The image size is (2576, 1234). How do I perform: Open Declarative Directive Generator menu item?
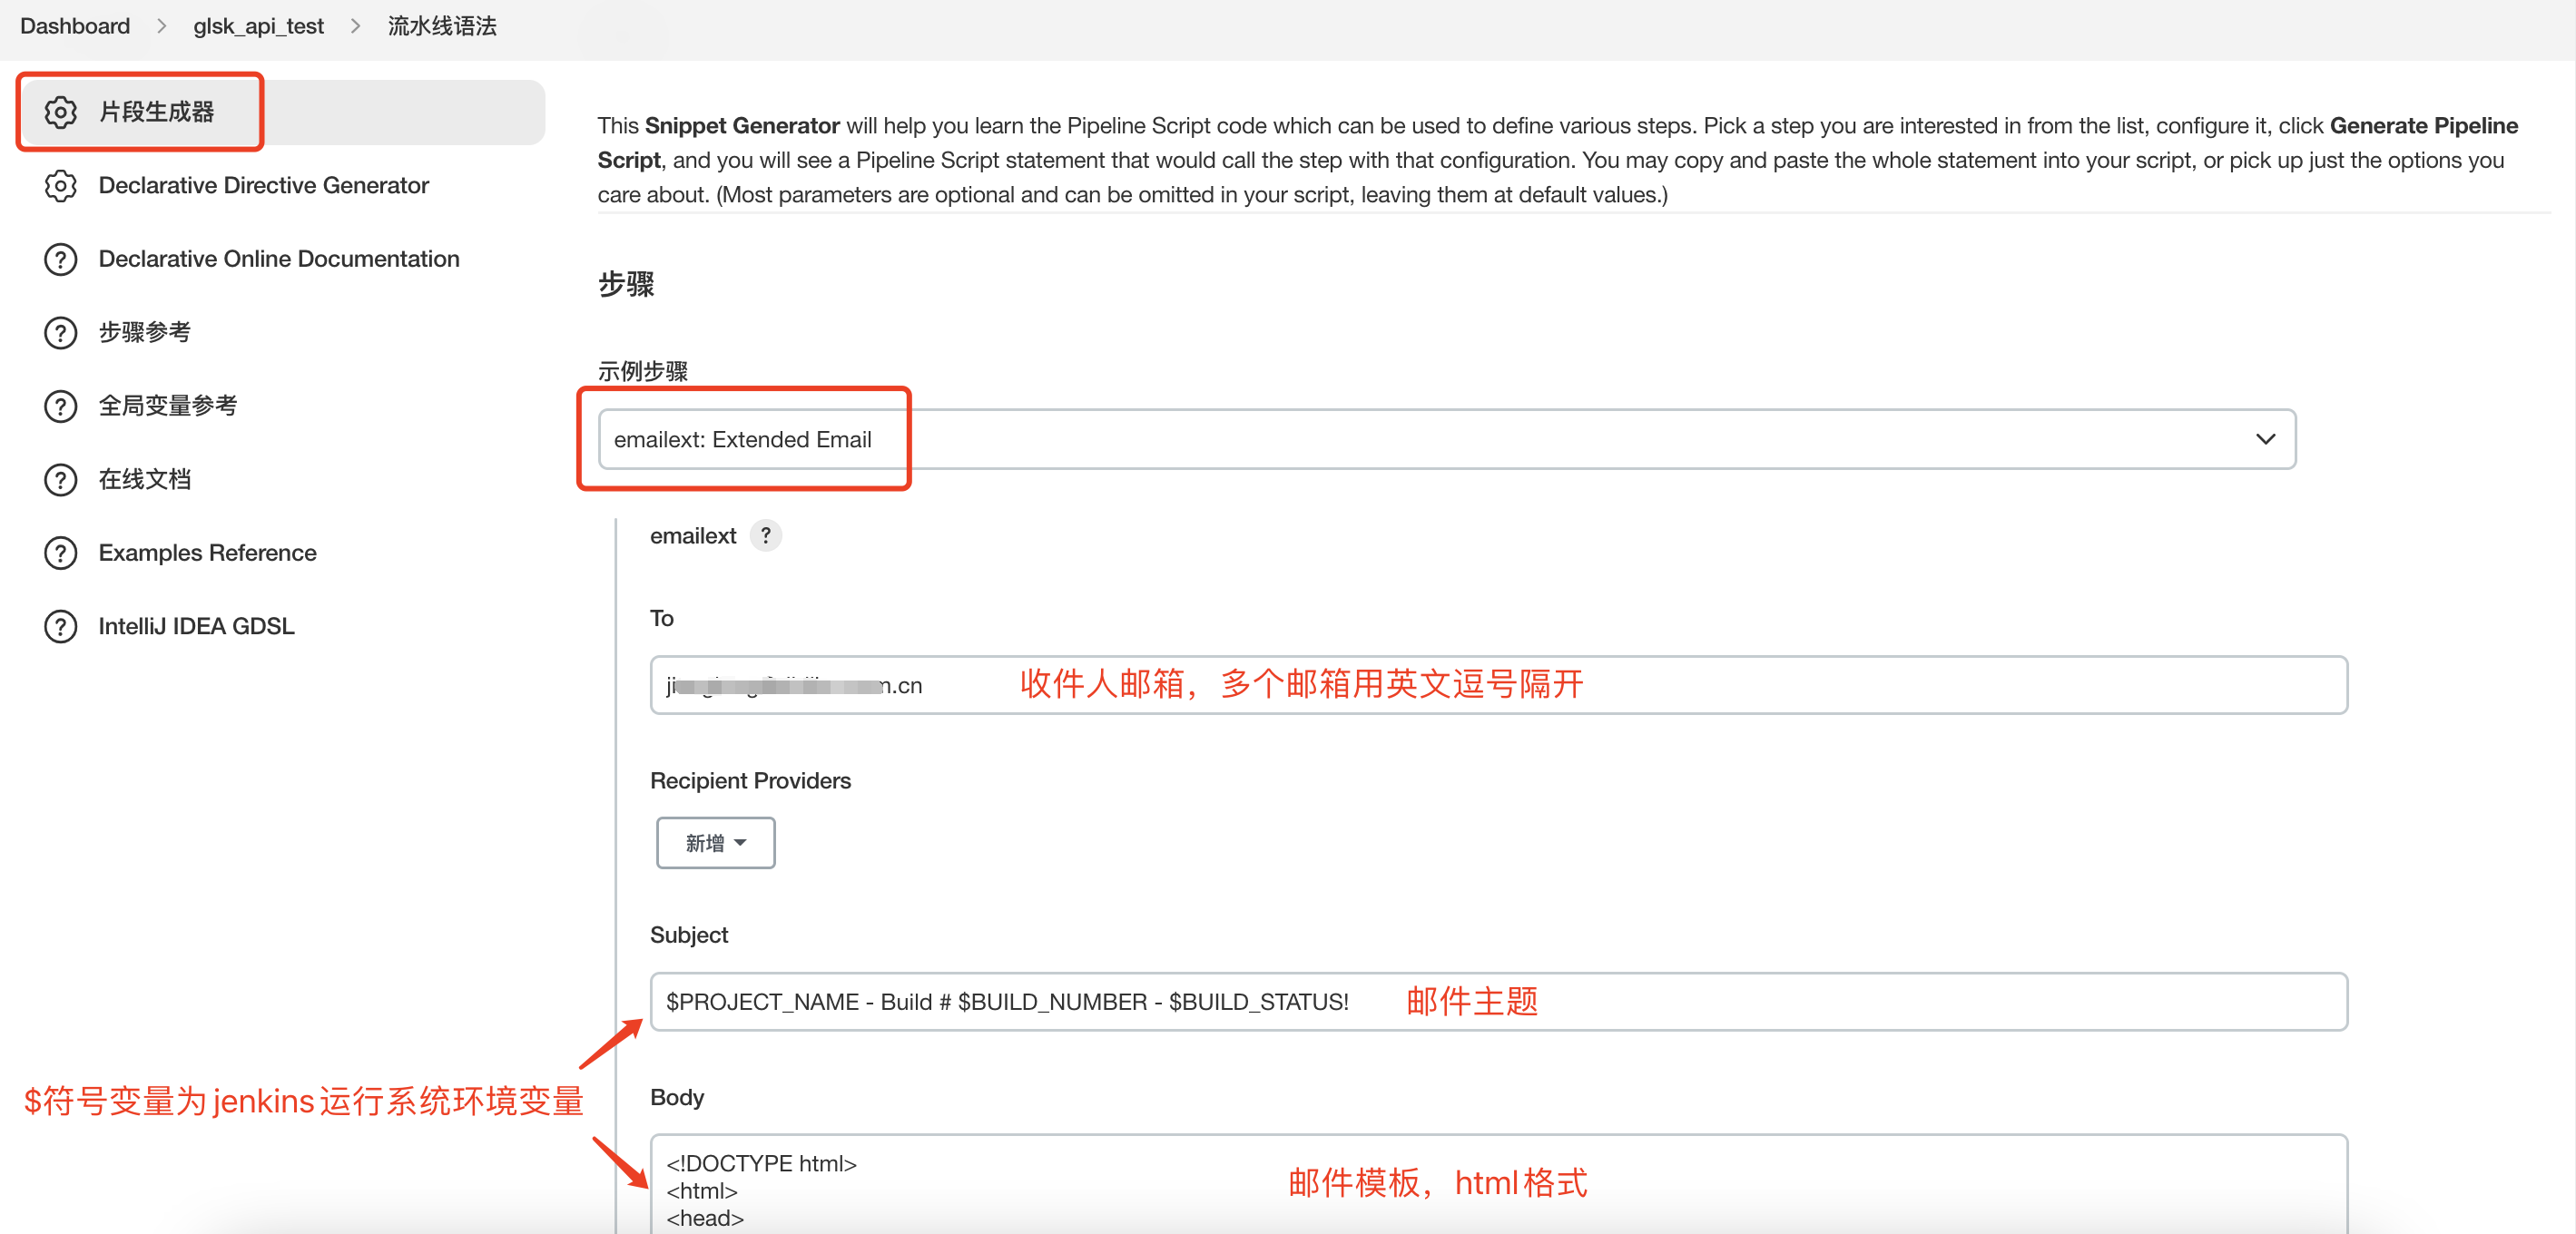(264, 186)
